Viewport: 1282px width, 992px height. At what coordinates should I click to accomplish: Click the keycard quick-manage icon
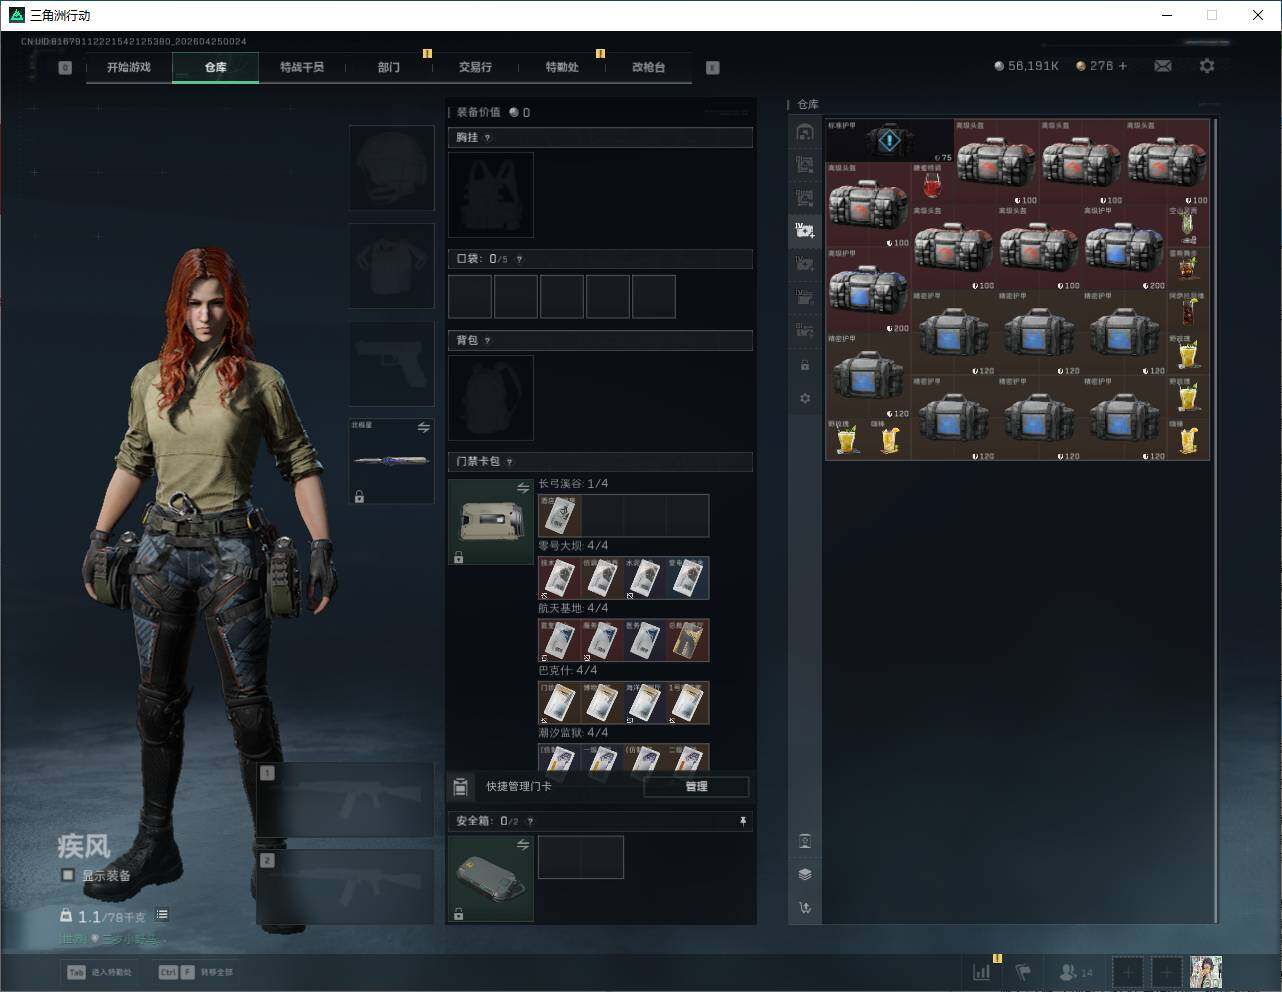(460, 787)
